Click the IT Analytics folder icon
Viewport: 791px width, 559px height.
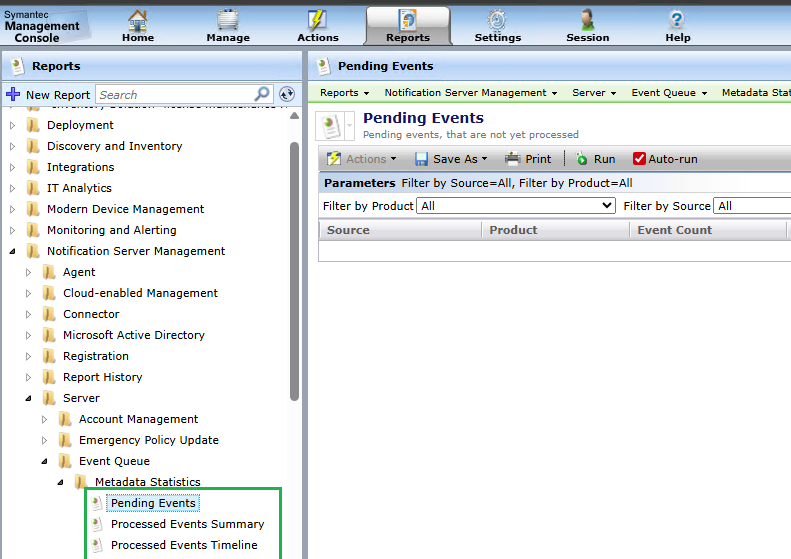click(x=33, y=188)
